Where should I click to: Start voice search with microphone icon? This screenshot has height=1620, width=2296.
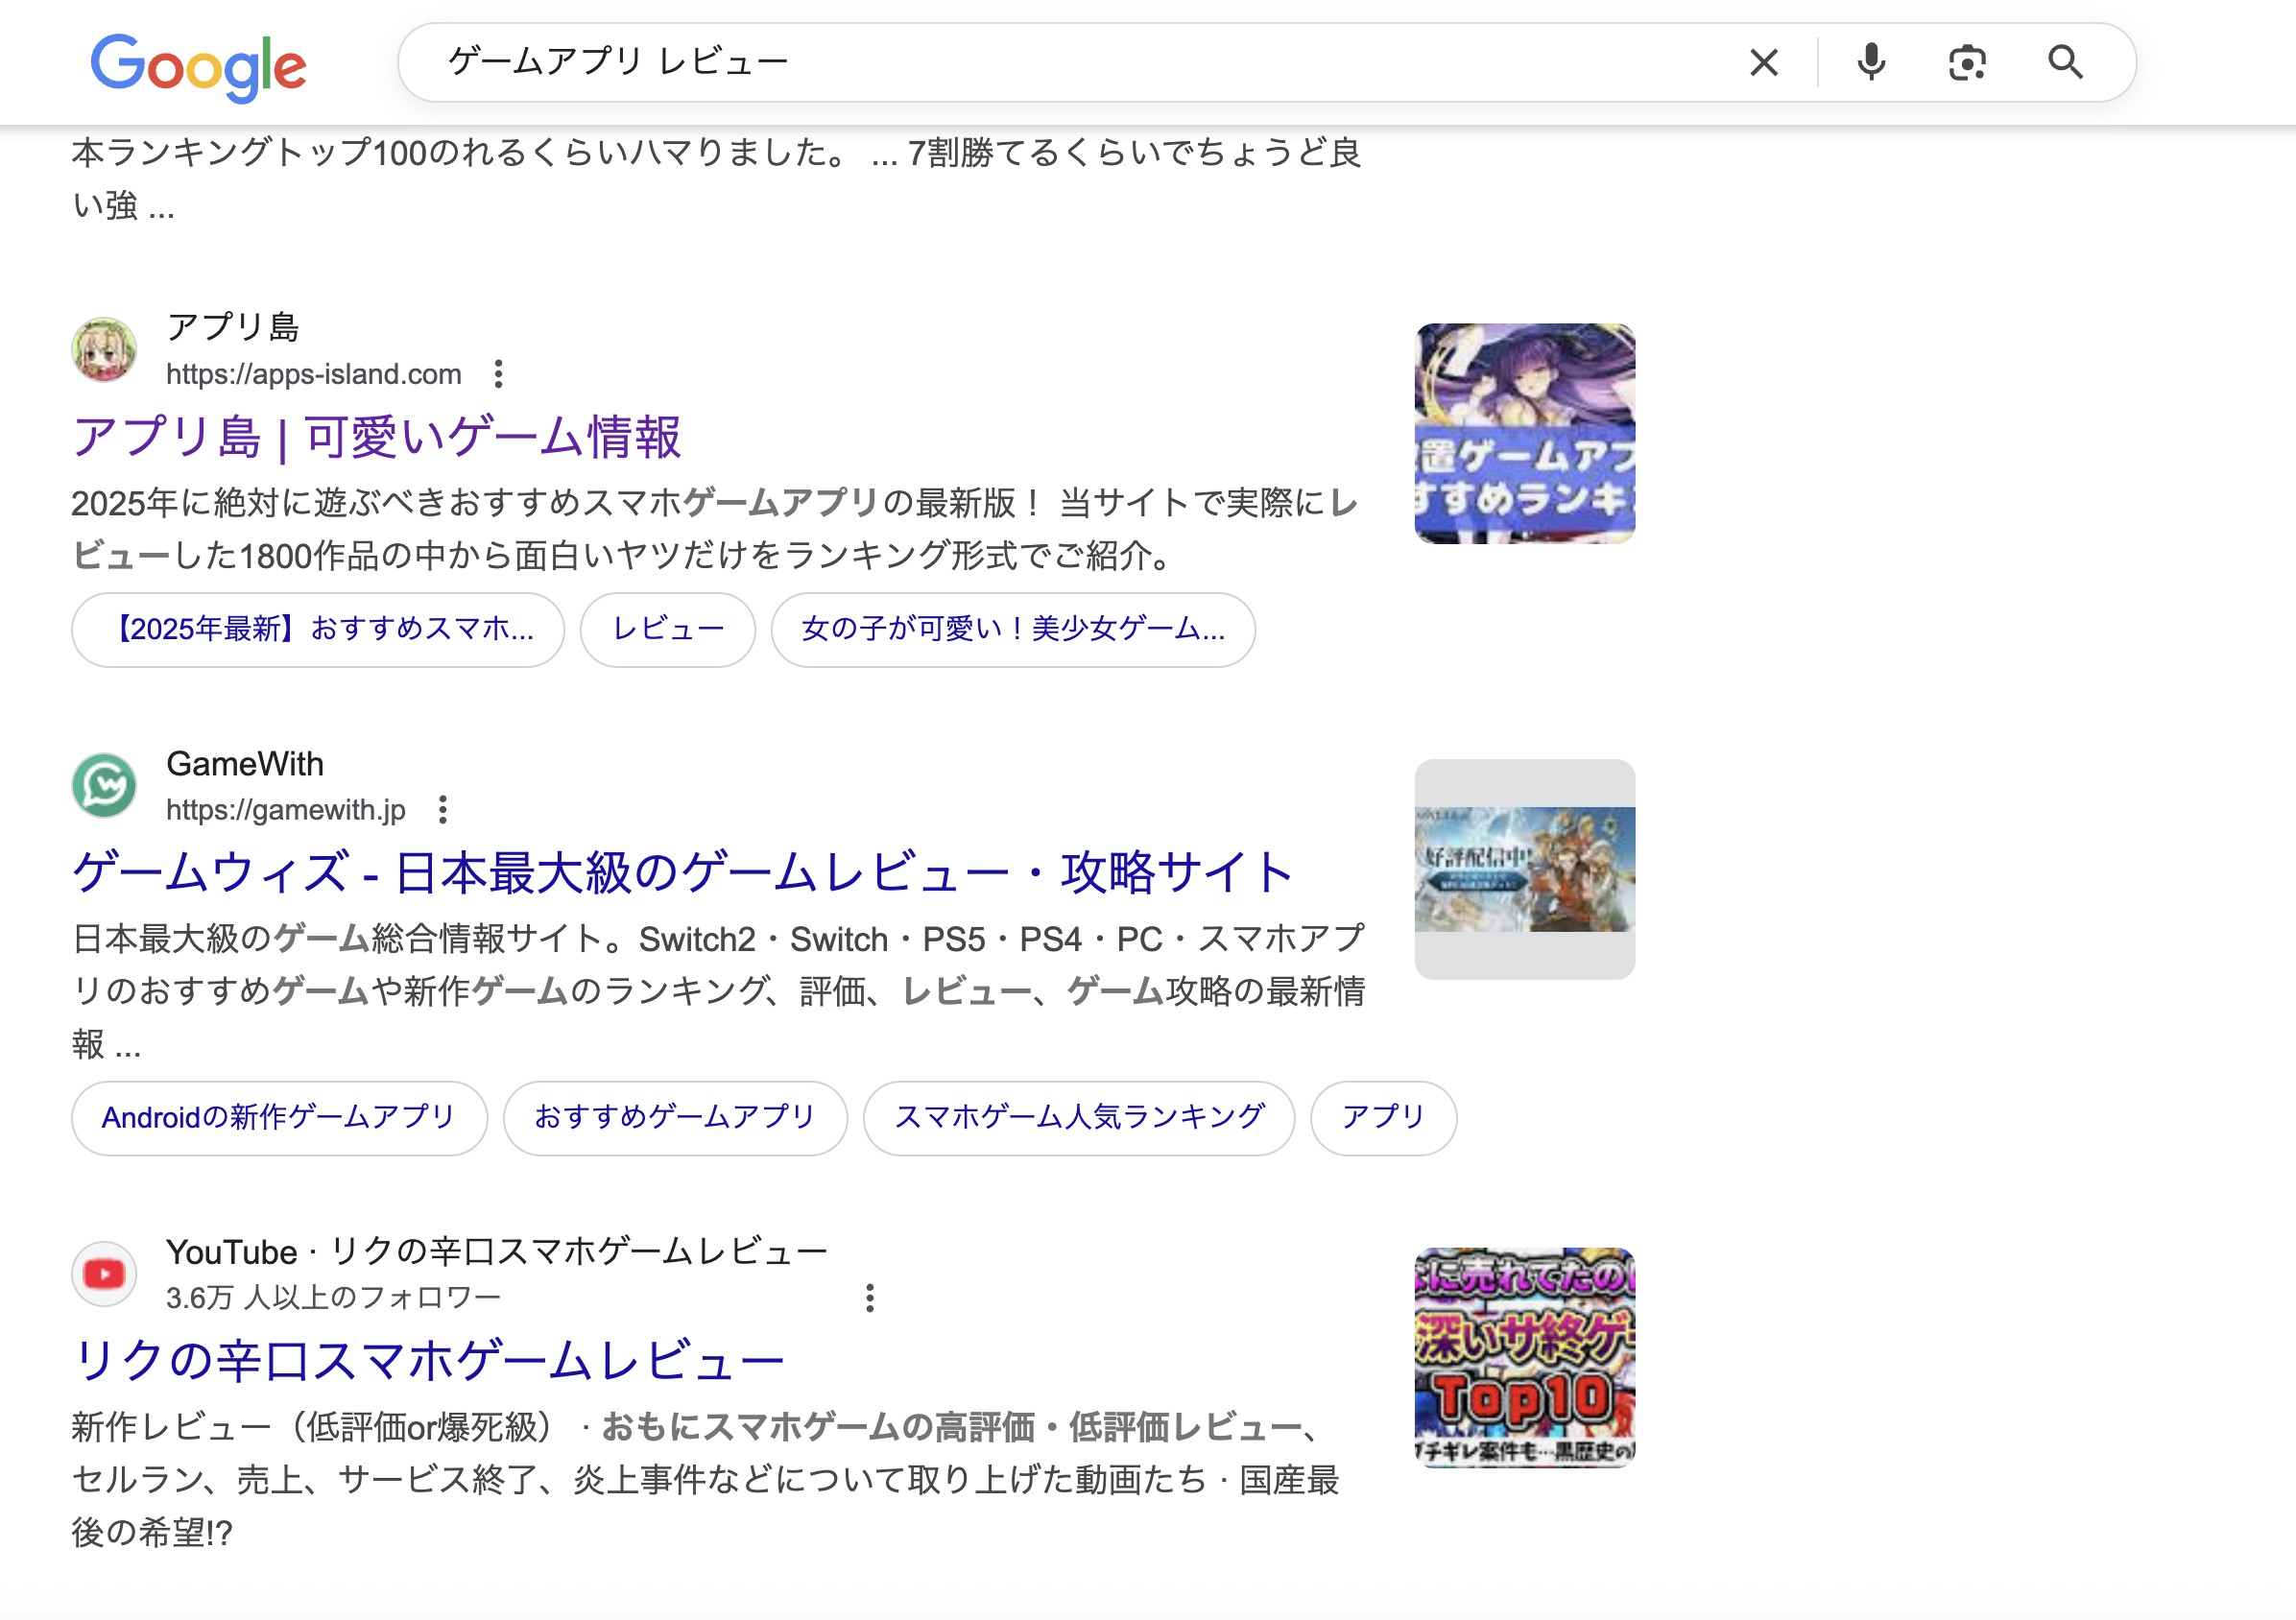pos(1870,63)
